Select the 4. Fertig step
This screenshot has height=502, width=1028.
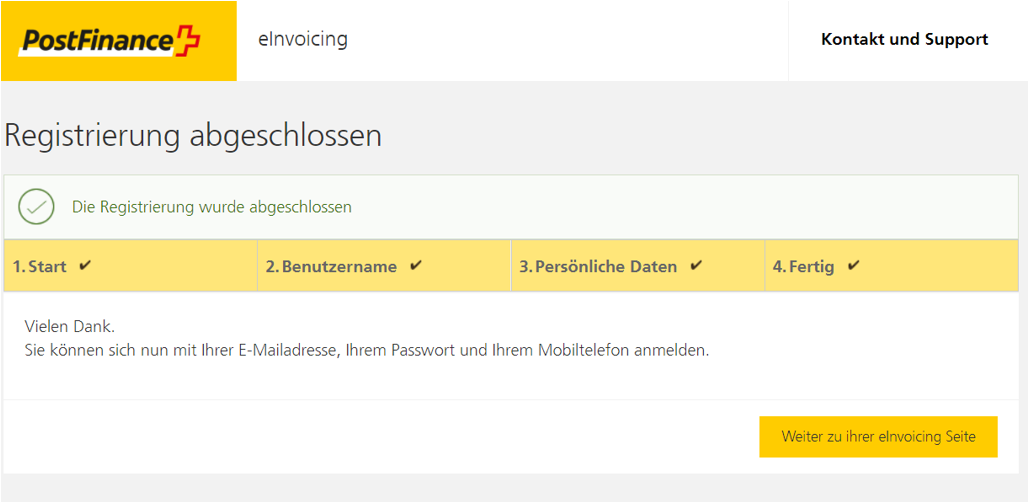[x=892, y=266]
